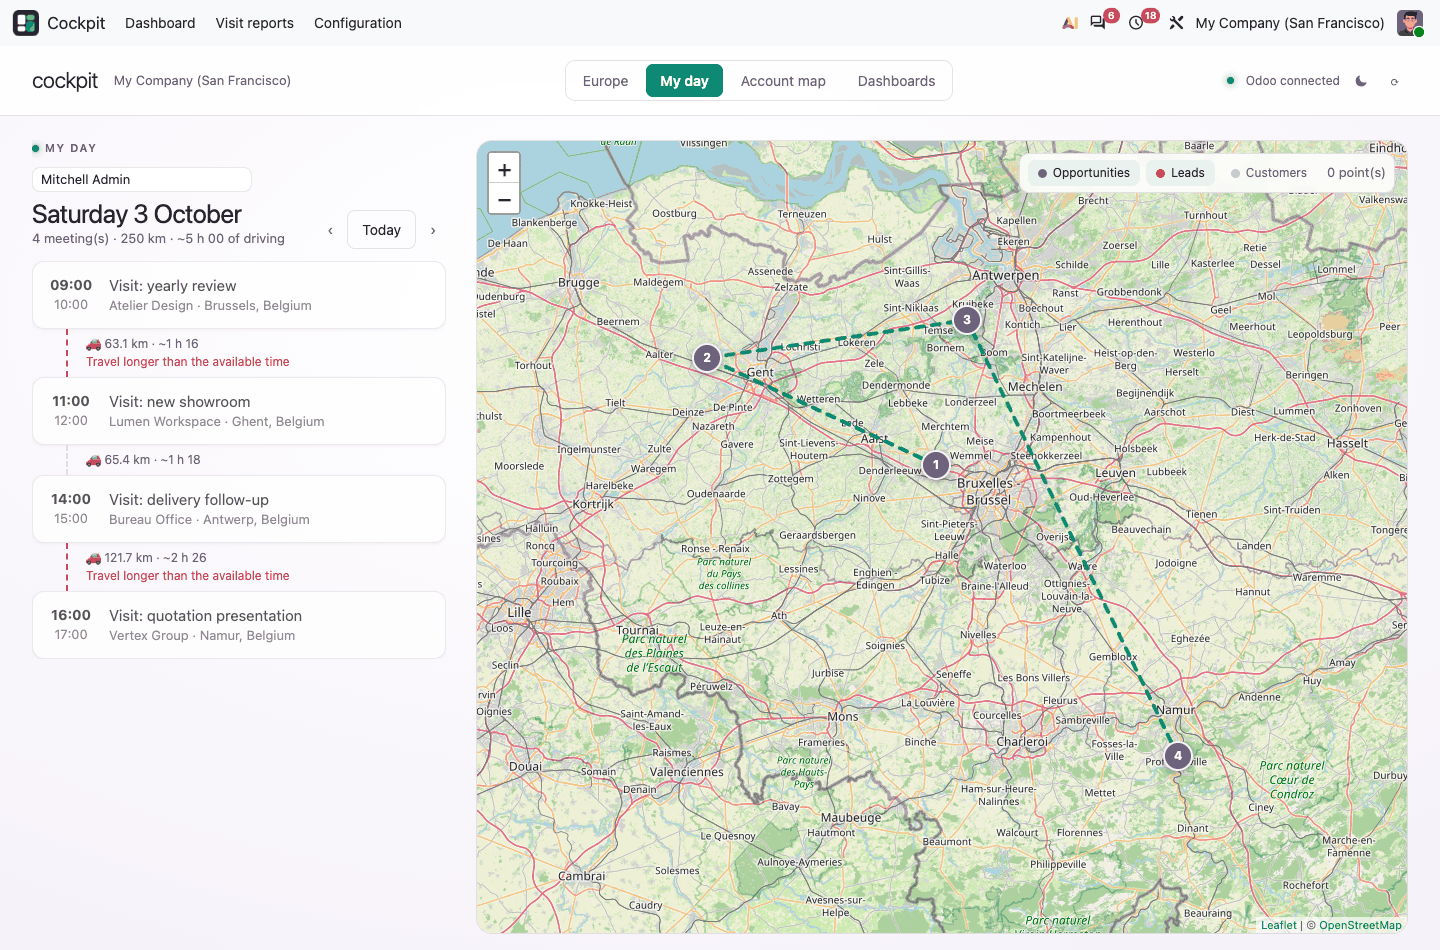Open the Configuration menu

(x=358, y=23)
